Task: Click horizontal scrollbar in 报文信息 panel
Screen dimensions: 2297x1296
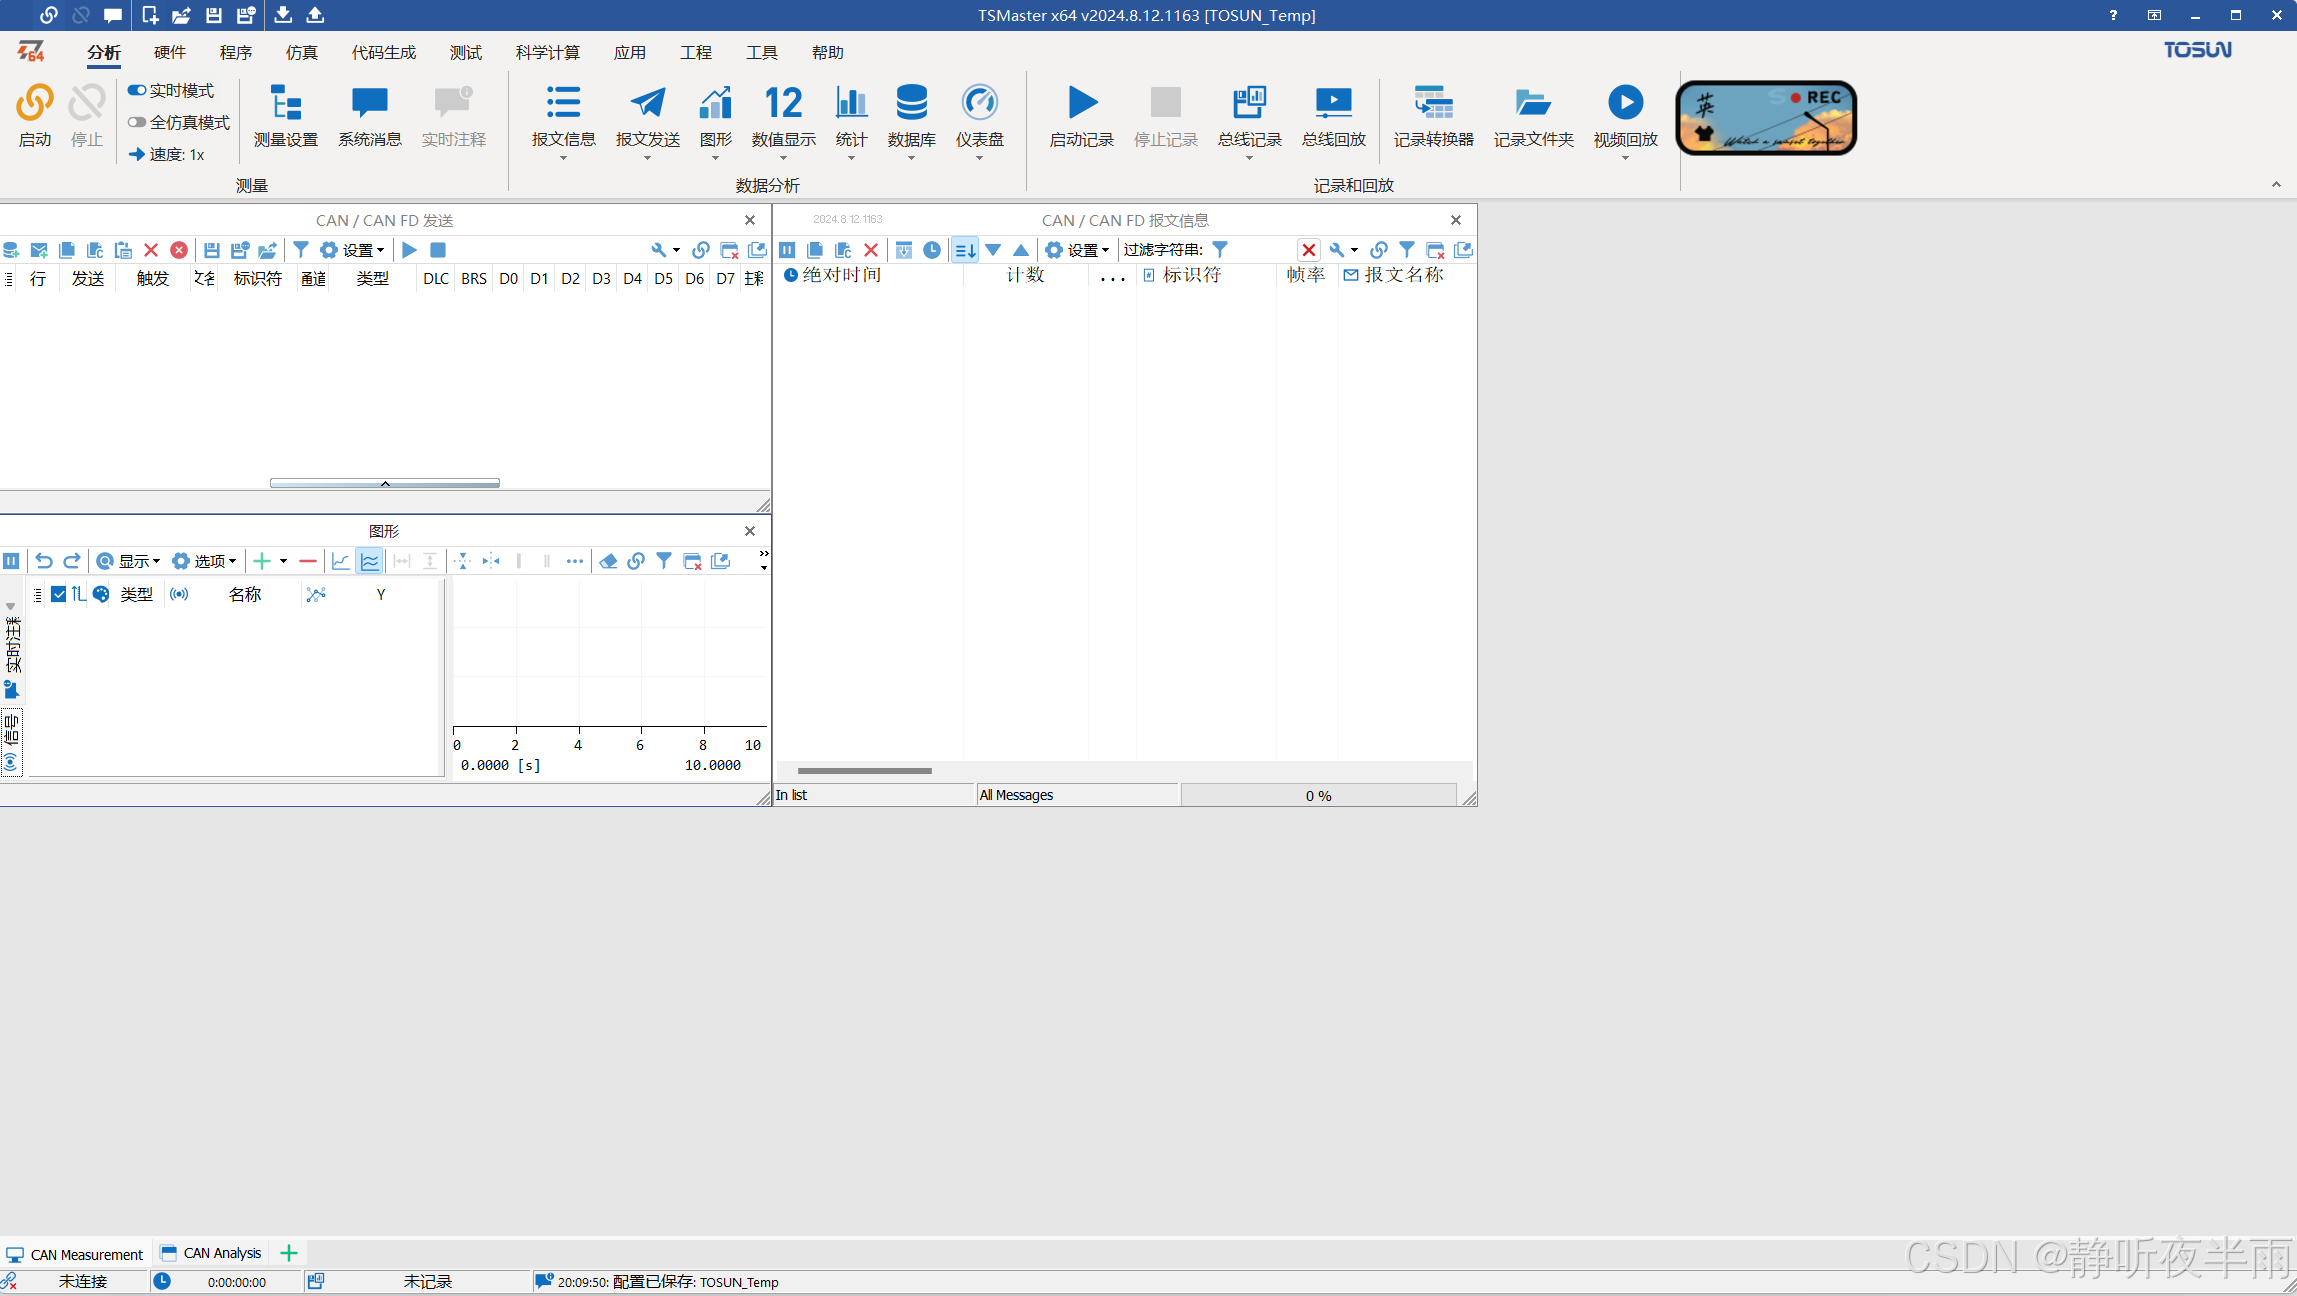Action: tap(864, 771)
